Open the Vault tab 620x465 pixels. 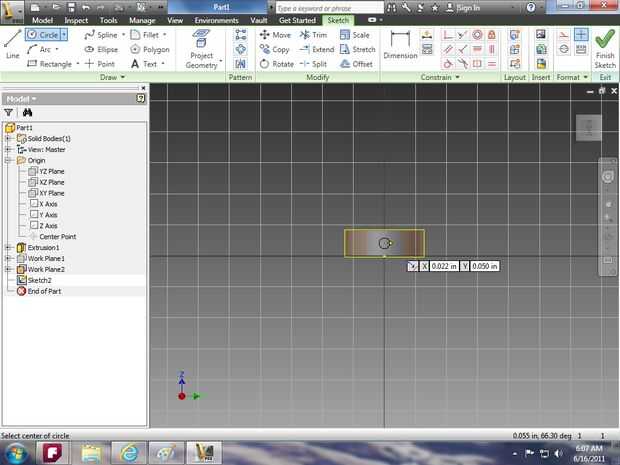pyautogui.click(x=259, y=21)
